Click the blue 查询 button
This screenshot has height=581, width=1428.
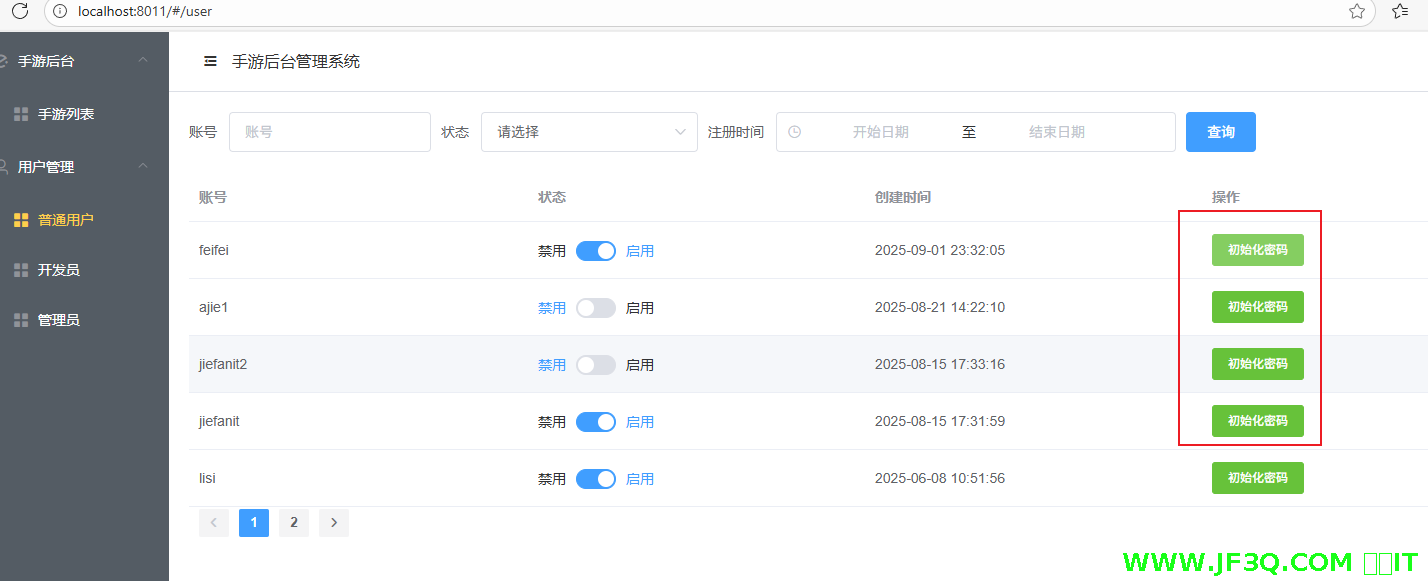pyautogui.click(x=1220, y=132)
